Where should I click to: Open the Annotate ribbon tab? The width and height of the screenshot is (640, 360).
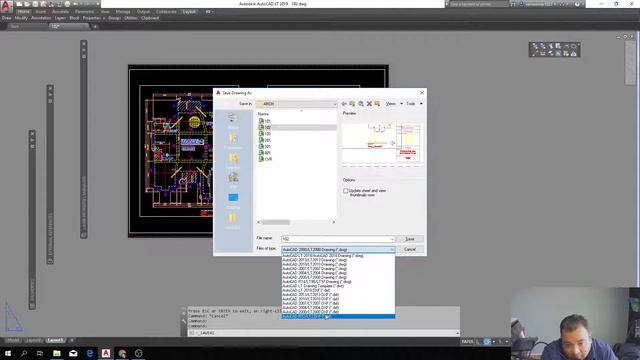(60, 12)
